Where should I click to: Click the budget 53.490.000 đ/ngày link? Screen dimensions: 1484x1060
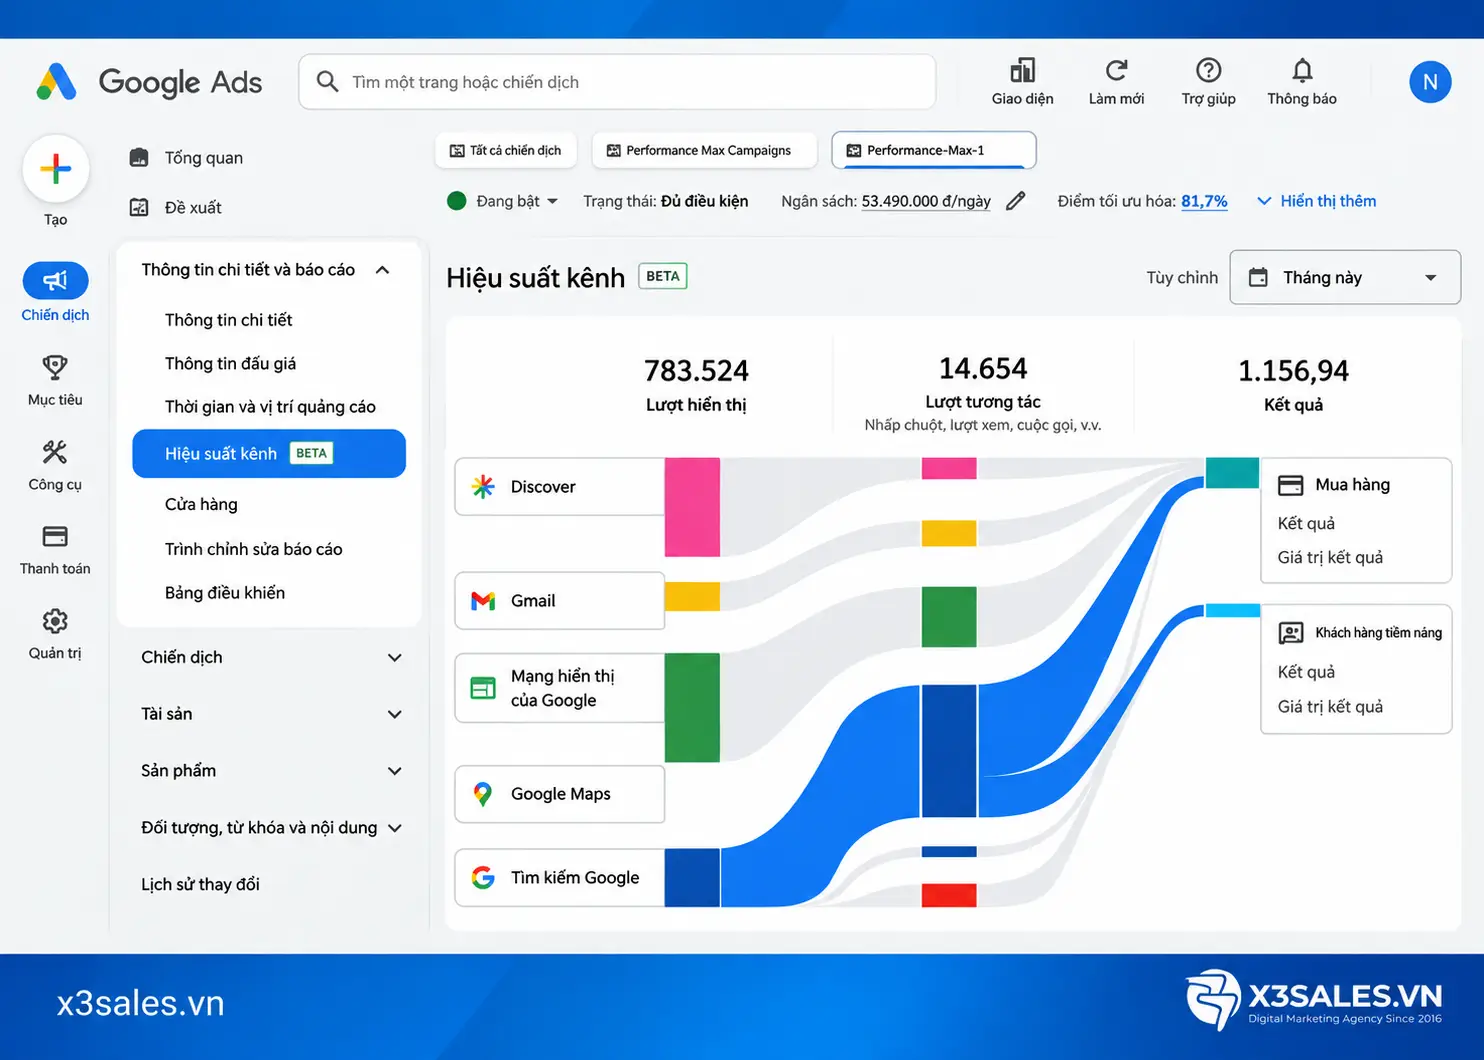[x=926, y=201]
